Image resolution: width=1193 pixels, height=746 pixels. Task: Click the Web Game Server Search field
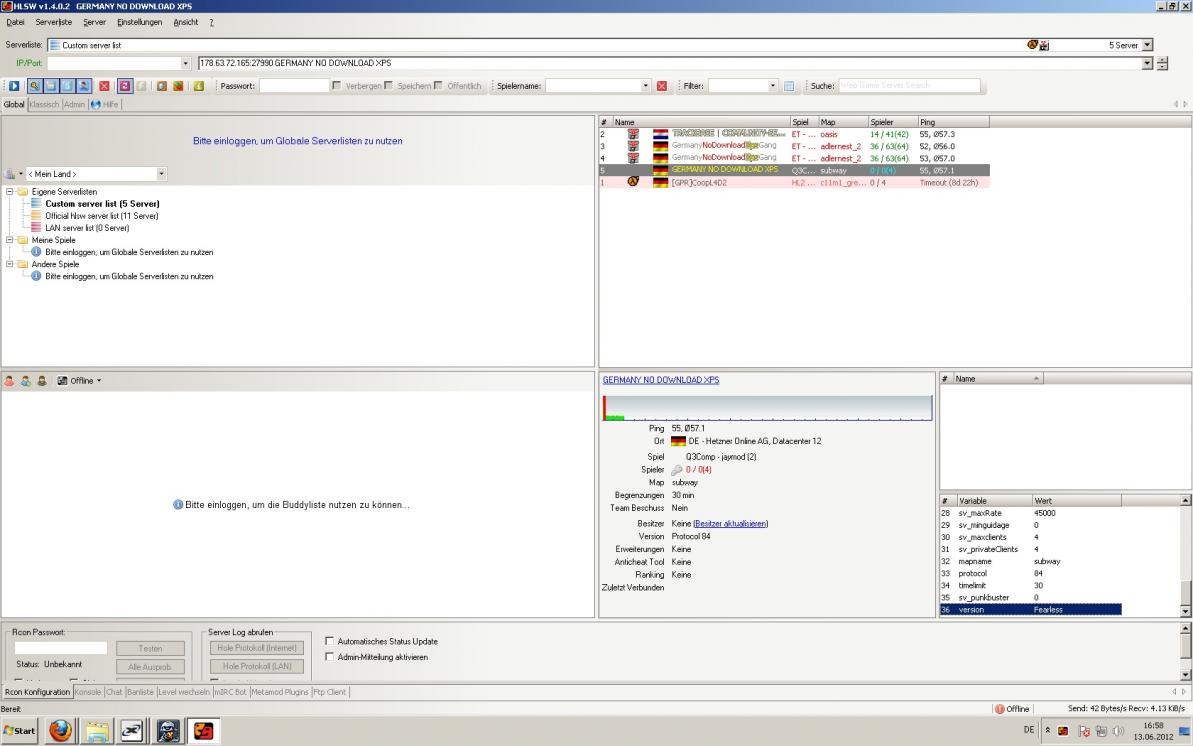(909, 86)
